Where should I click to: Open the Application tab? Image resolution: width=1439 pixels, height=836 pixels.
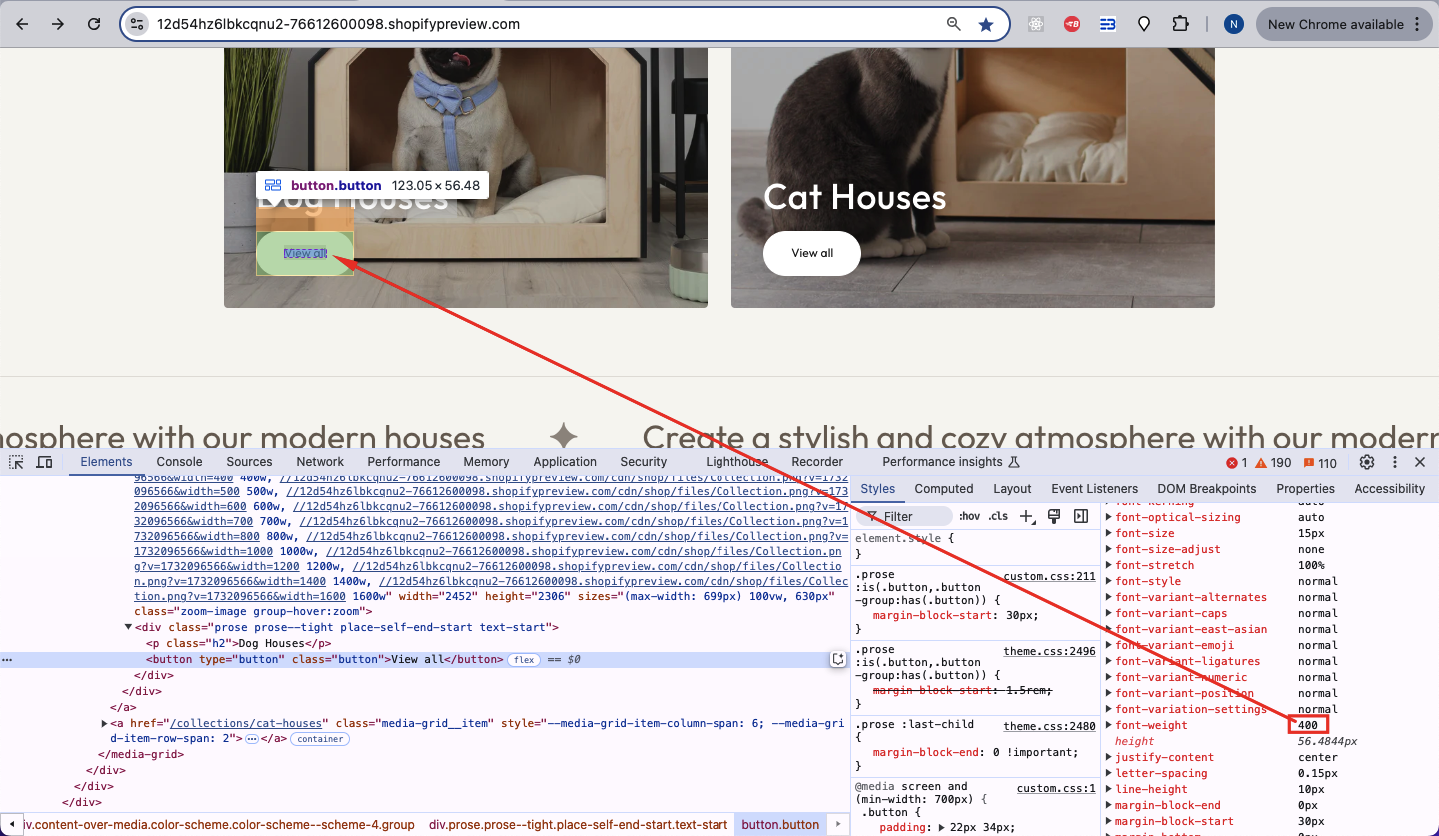click(565, 462)
